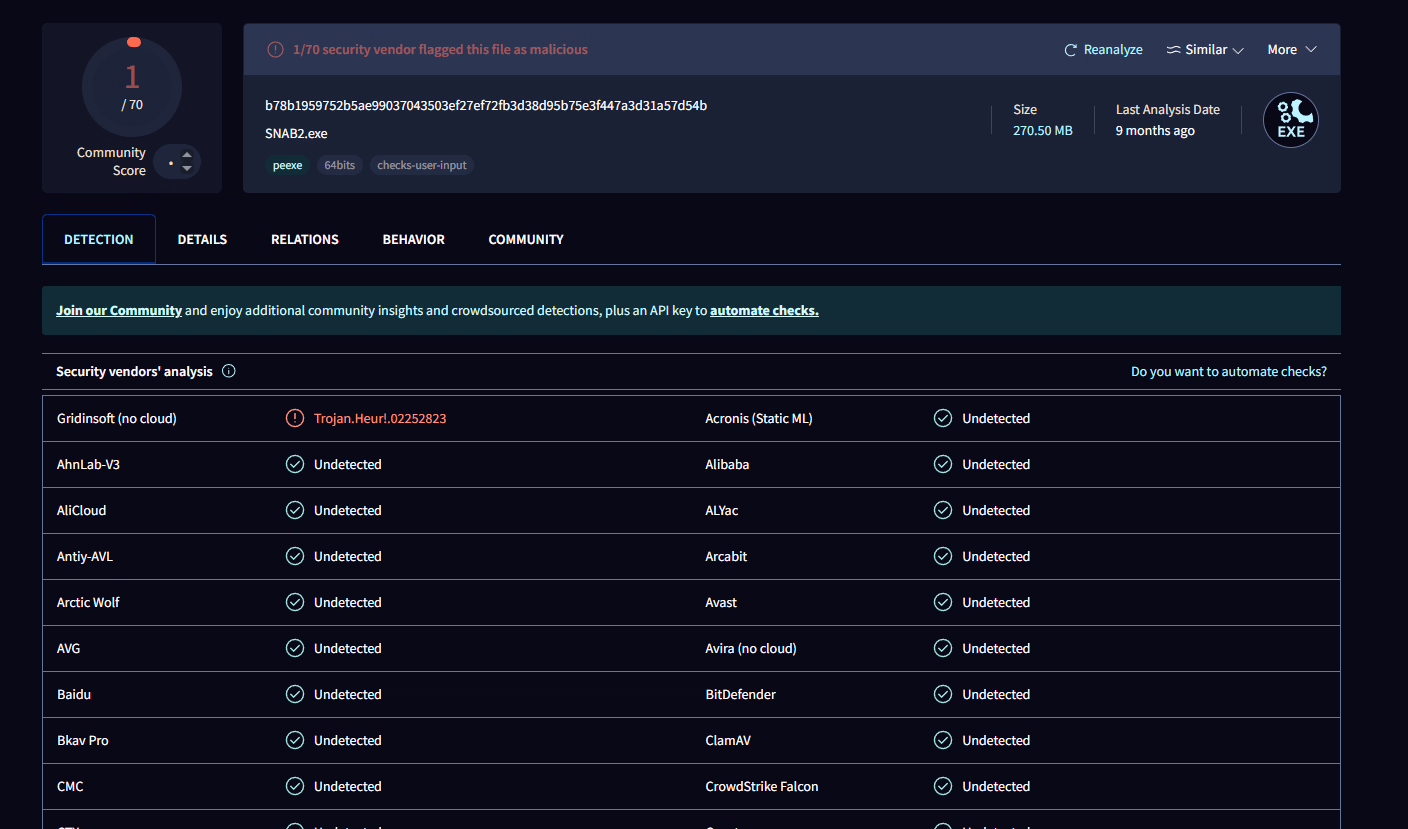The image size is (1408, 829).
Task: Click the Bkav Pro vendor name
Action: point(83,740)
